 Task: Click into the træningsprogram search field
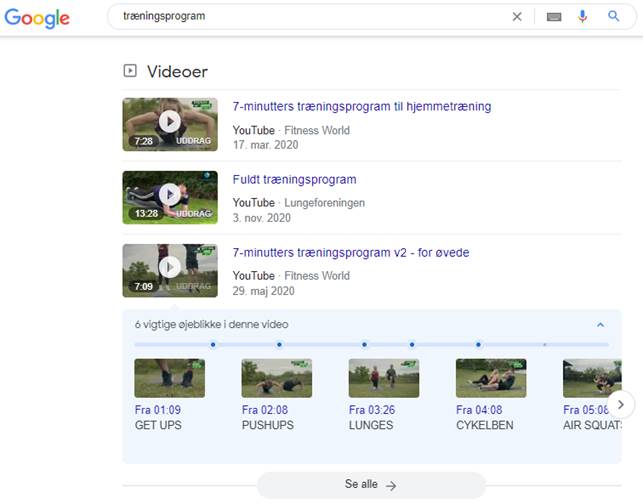click(310, 17)
